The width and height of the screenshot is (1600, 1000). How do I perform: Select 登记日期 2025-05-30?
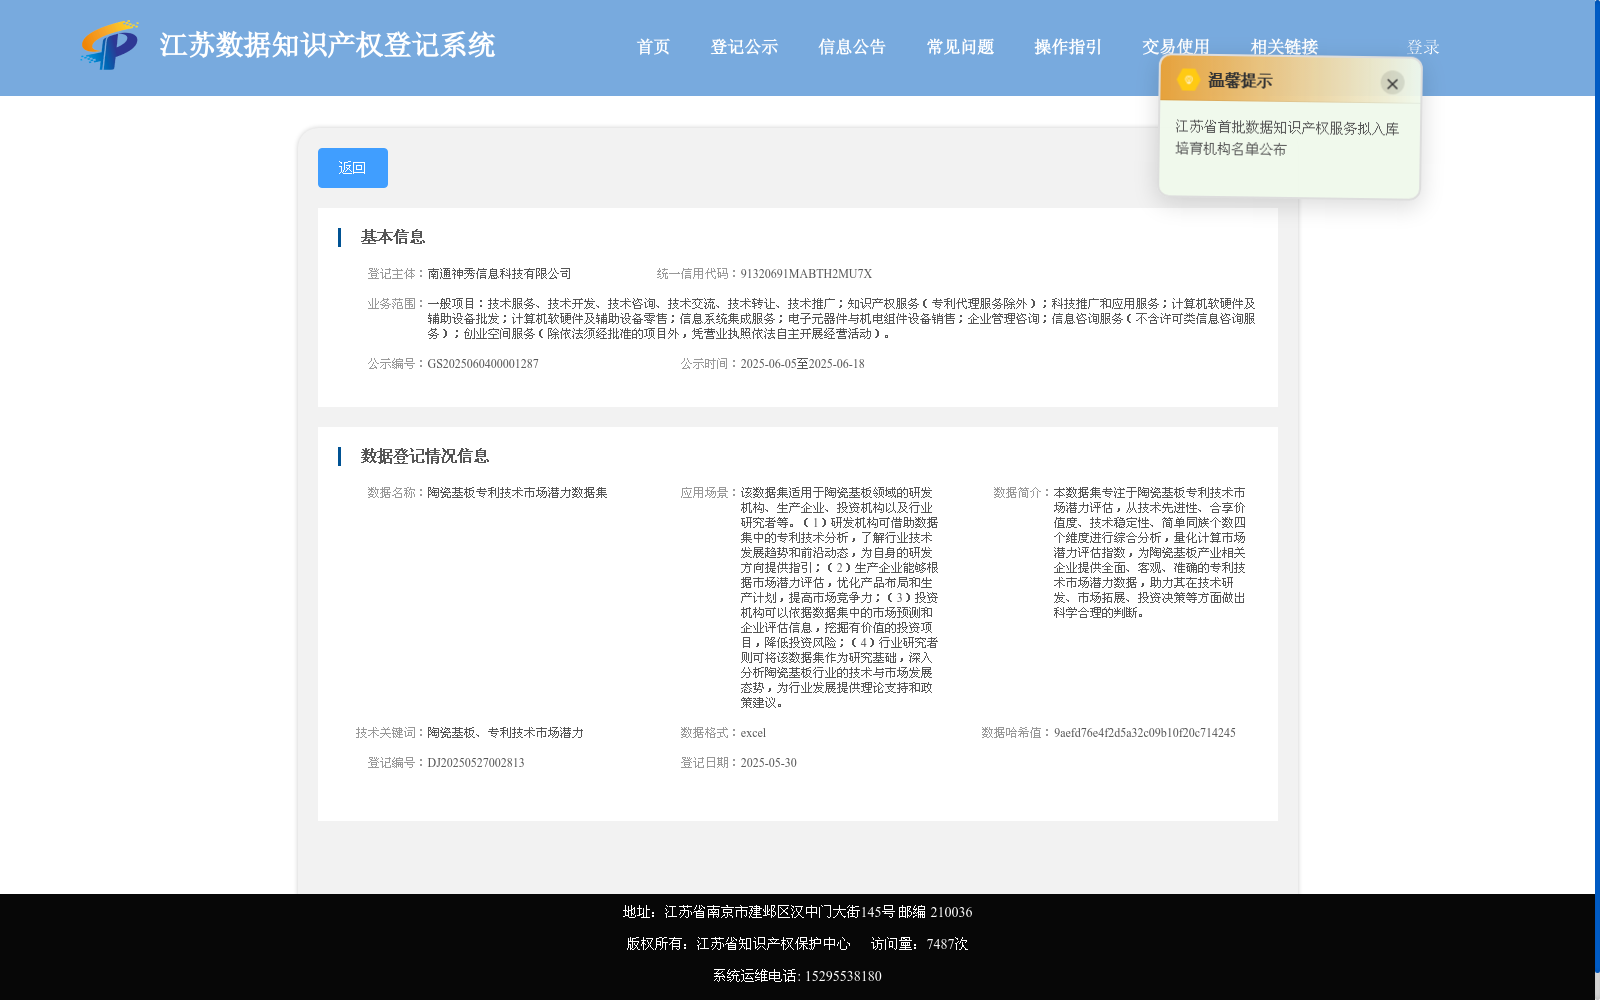768,763
